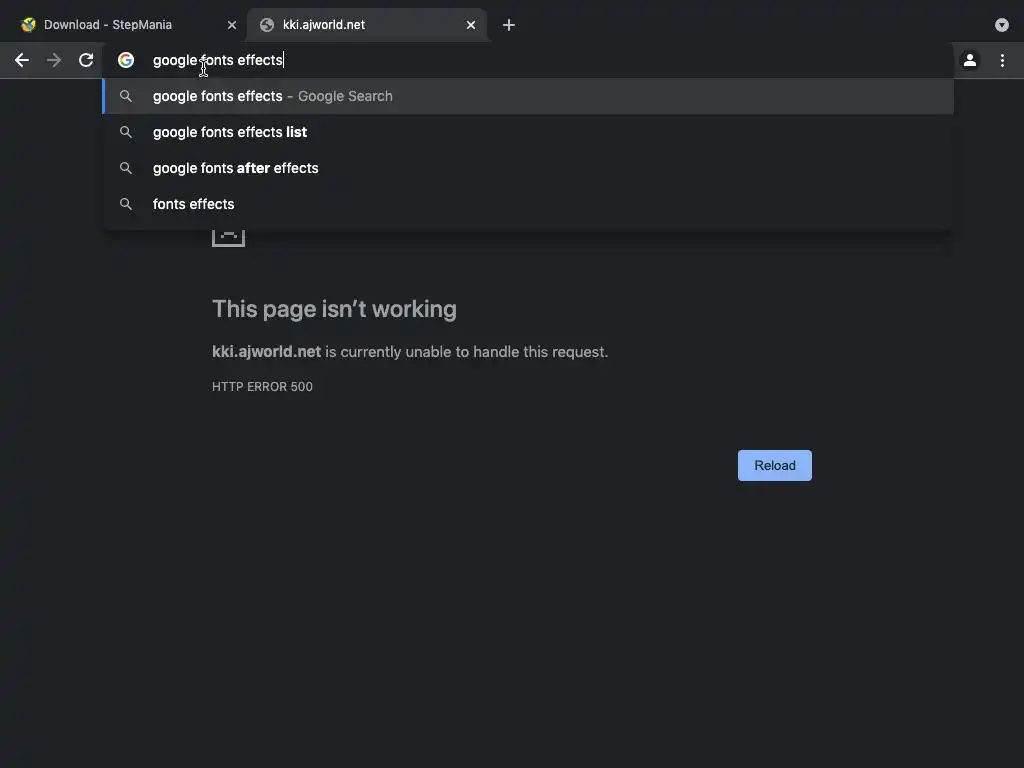The image size is (1024, 768).
Task: Click the sad page error icon
Action: [x=229, y=237]
